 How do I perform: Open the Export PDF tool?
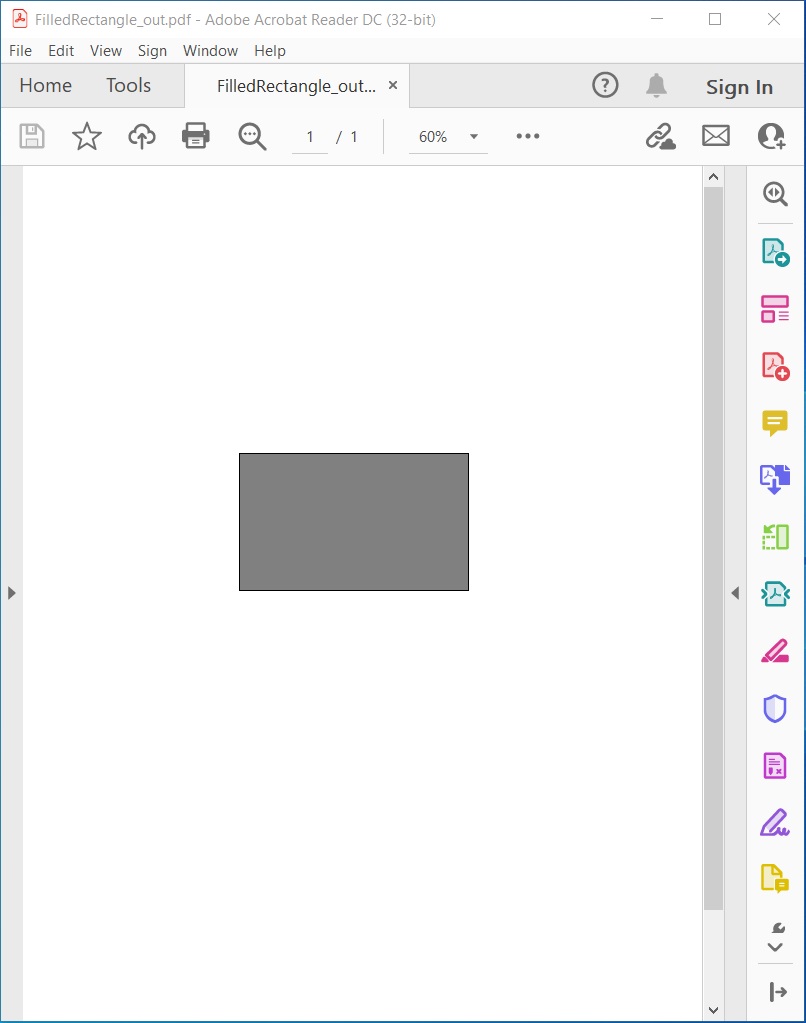pyautogui.click(x=775, y=252)
